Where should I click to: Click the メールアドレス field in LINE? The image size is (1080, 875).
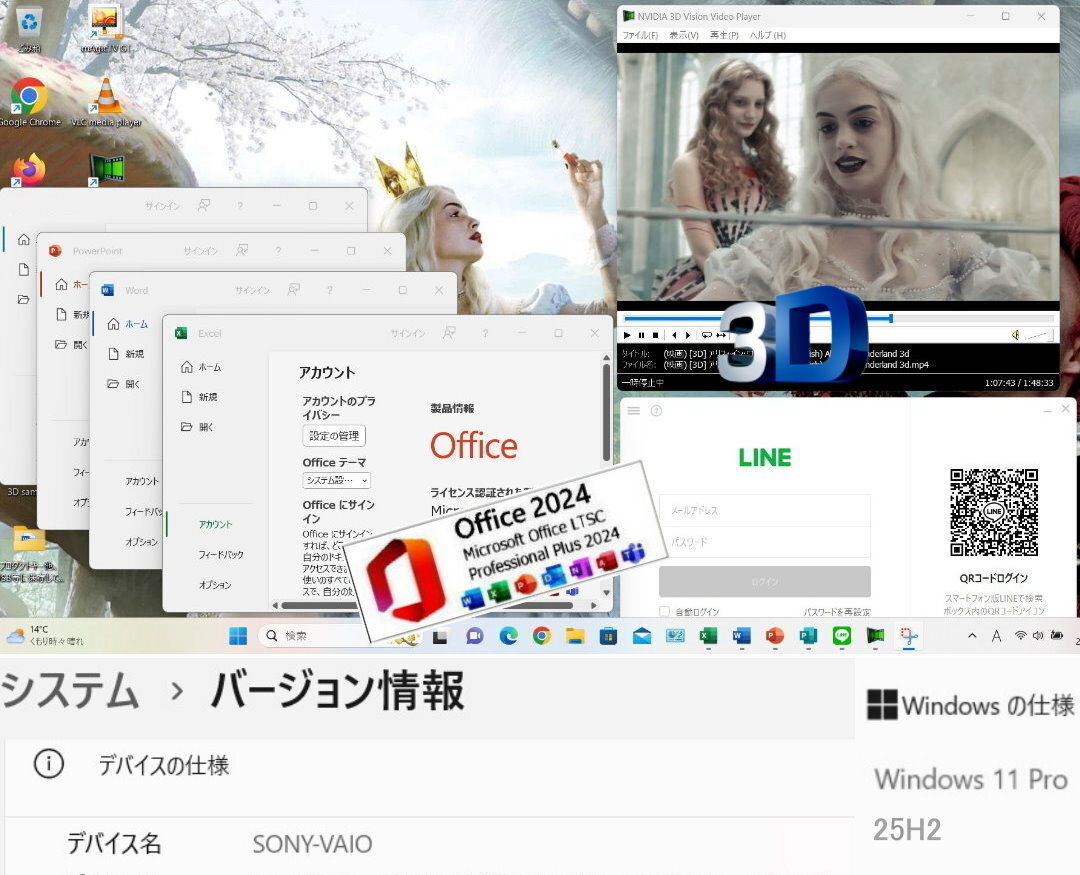tap(765, 511)
